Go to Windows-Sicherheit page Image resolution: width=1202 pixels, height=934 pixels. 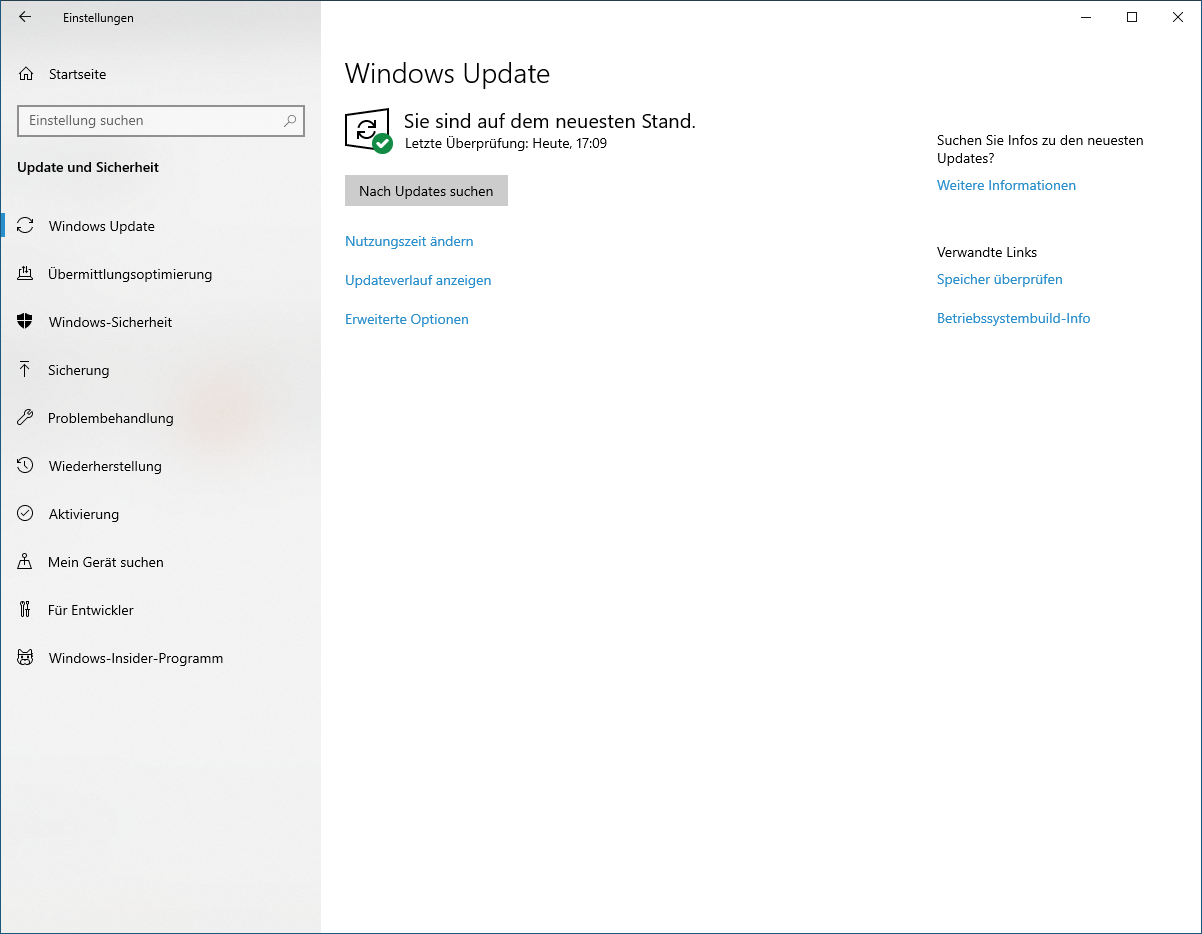[161, 322]
